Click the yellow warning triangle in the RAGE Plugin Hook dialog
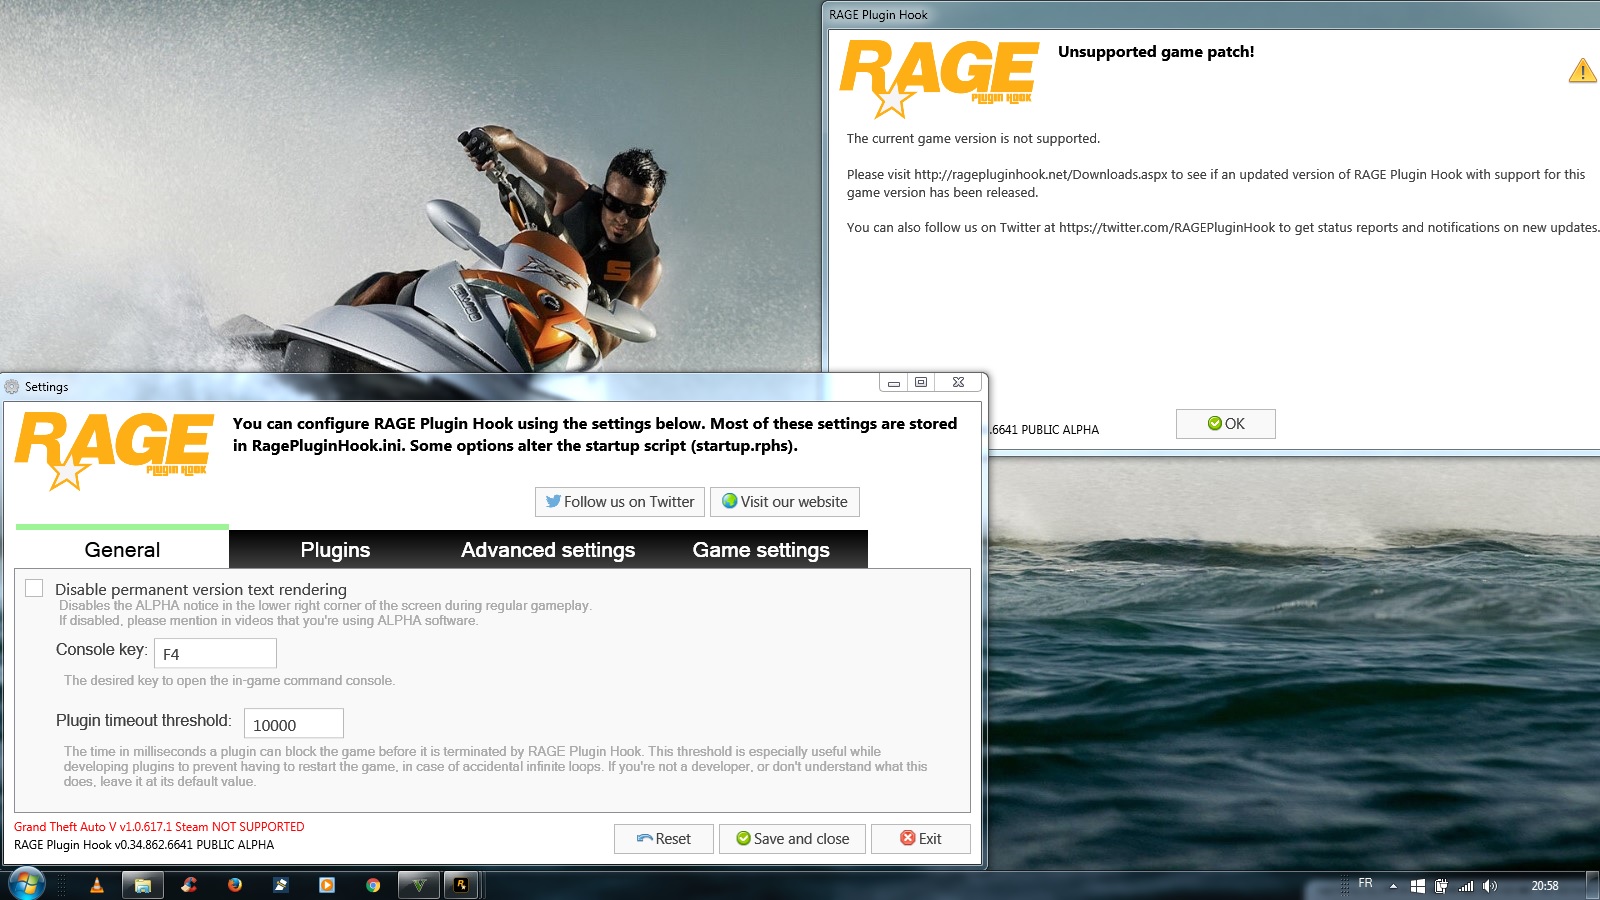The image size is (1600, 900). click(1582, 71)
